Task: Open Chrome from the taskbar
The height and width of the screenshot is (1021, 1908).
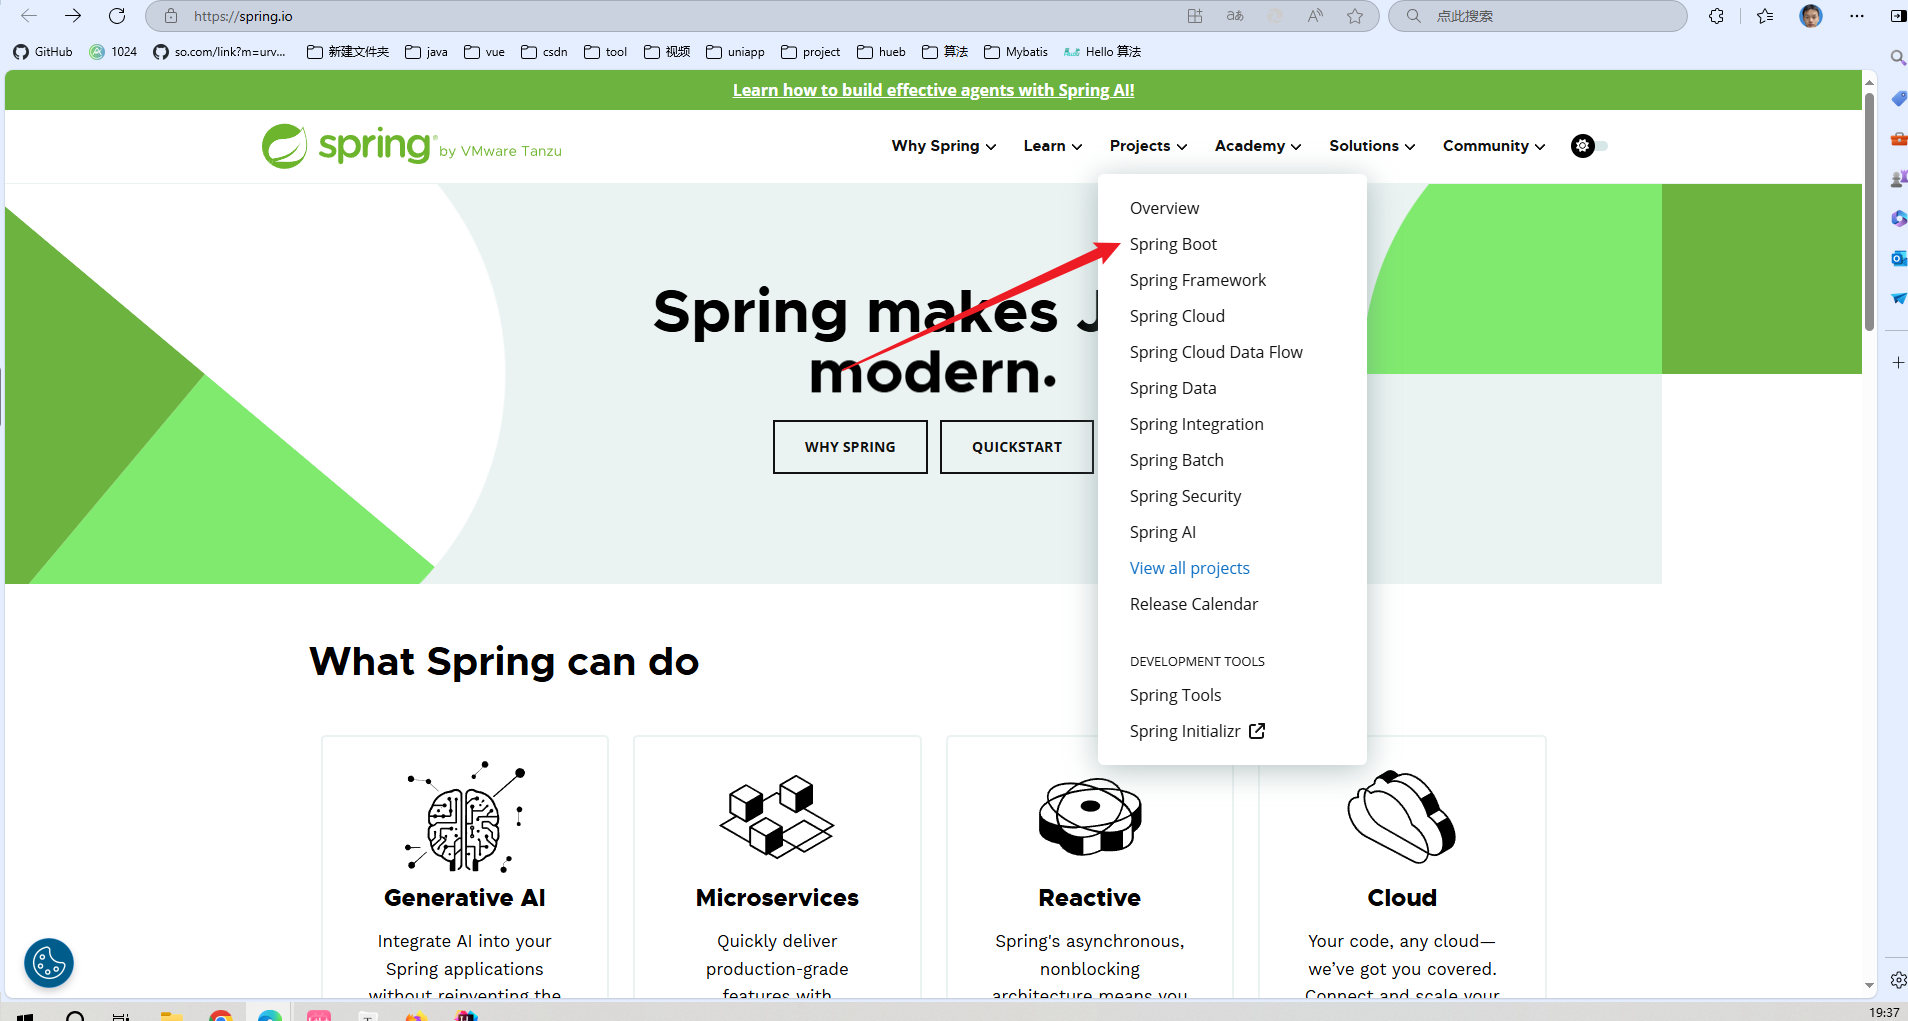Action: (221, 1016)
